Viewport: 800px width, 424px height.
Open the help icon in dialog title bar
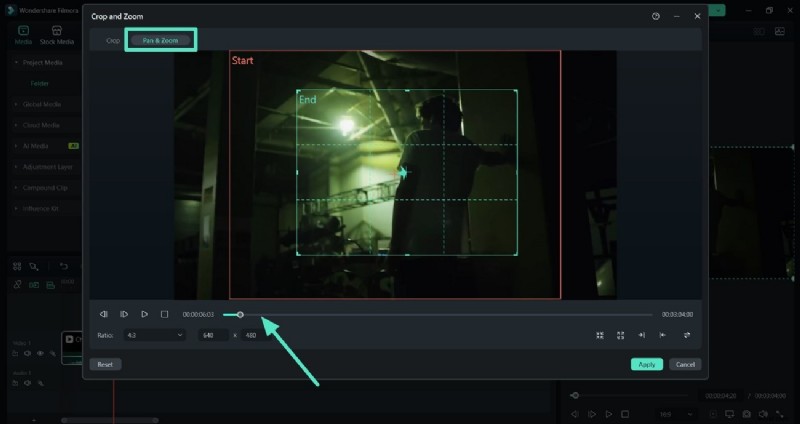click(x=656, y=16)
